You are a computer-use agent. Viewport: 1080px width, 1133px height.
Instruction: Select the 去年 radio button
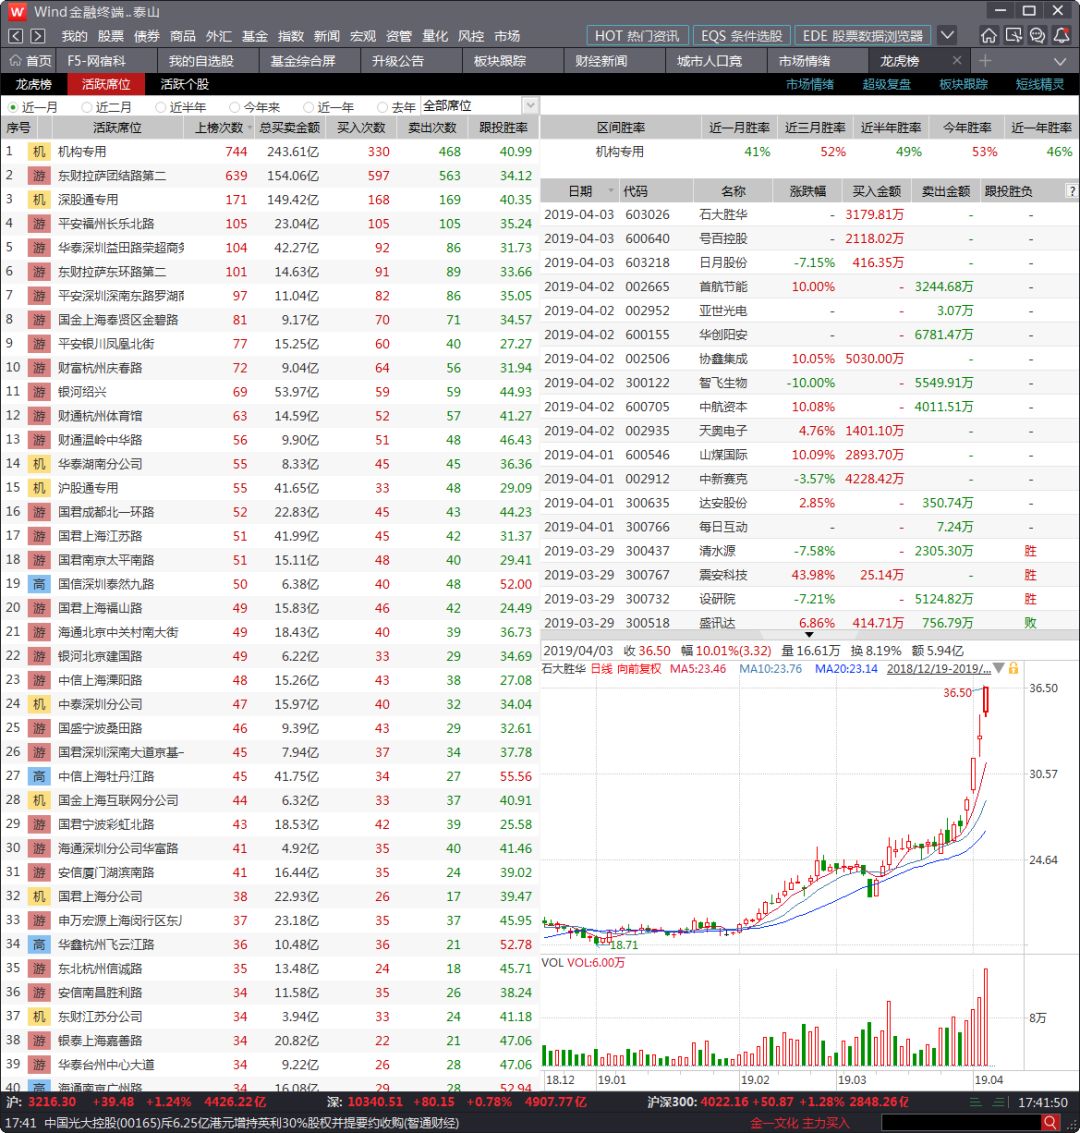pyautogui.click(x=382, y=107)
